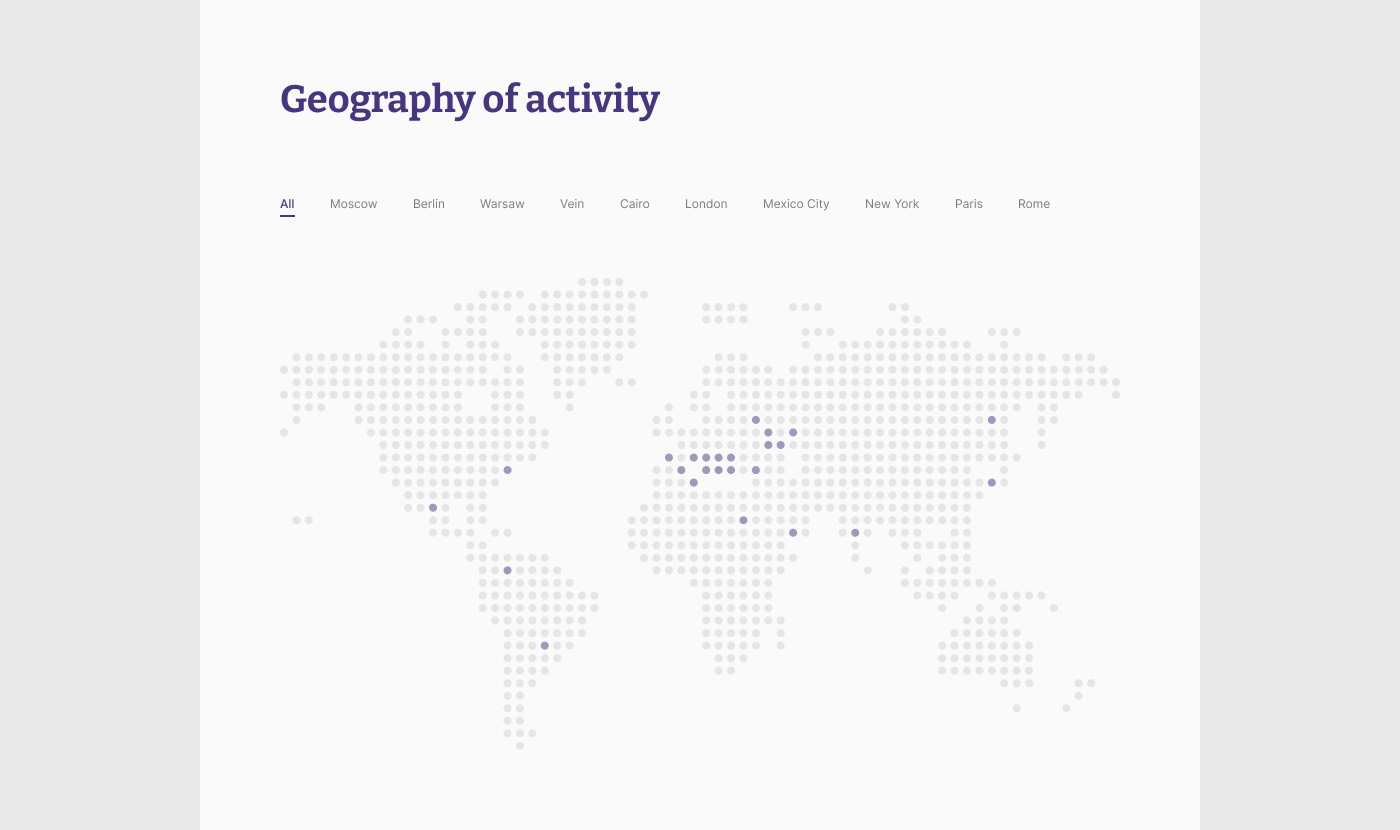Select the Vein tab
Screen dimensions: 1400x830
click(572, 204)
